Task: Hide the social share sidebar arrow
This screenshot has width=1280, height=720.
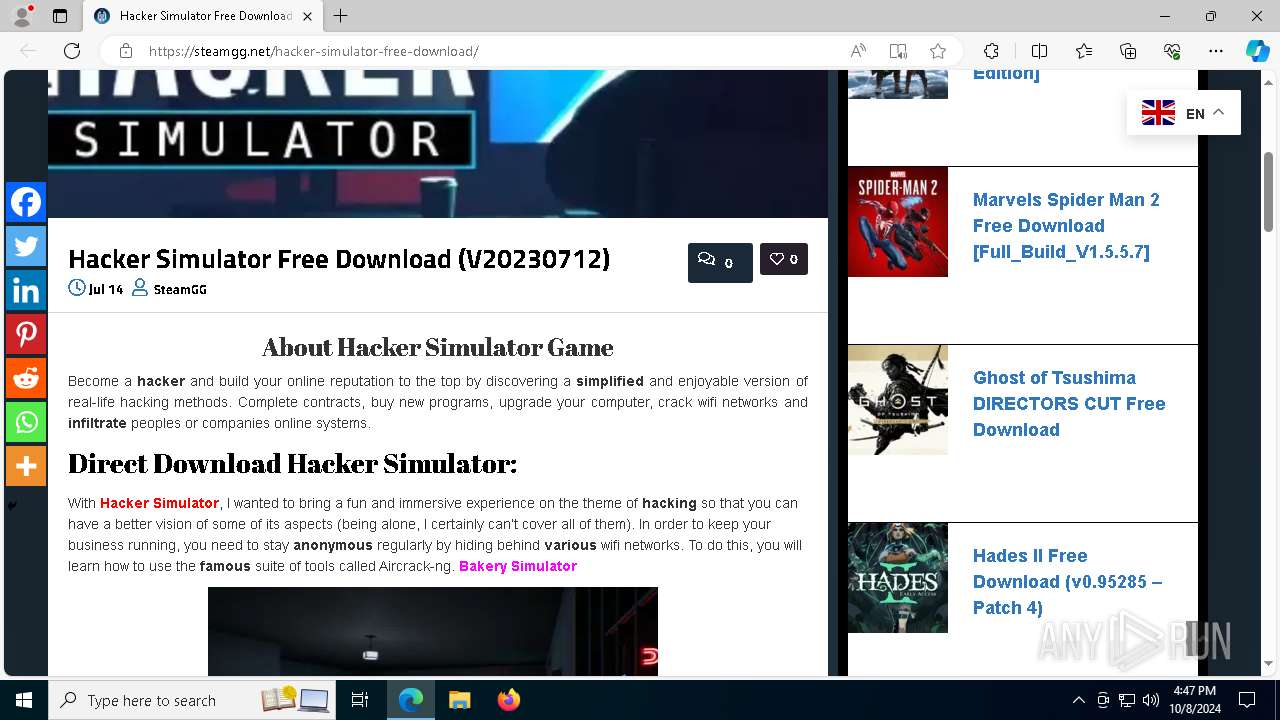Action: tap(12, 505)
